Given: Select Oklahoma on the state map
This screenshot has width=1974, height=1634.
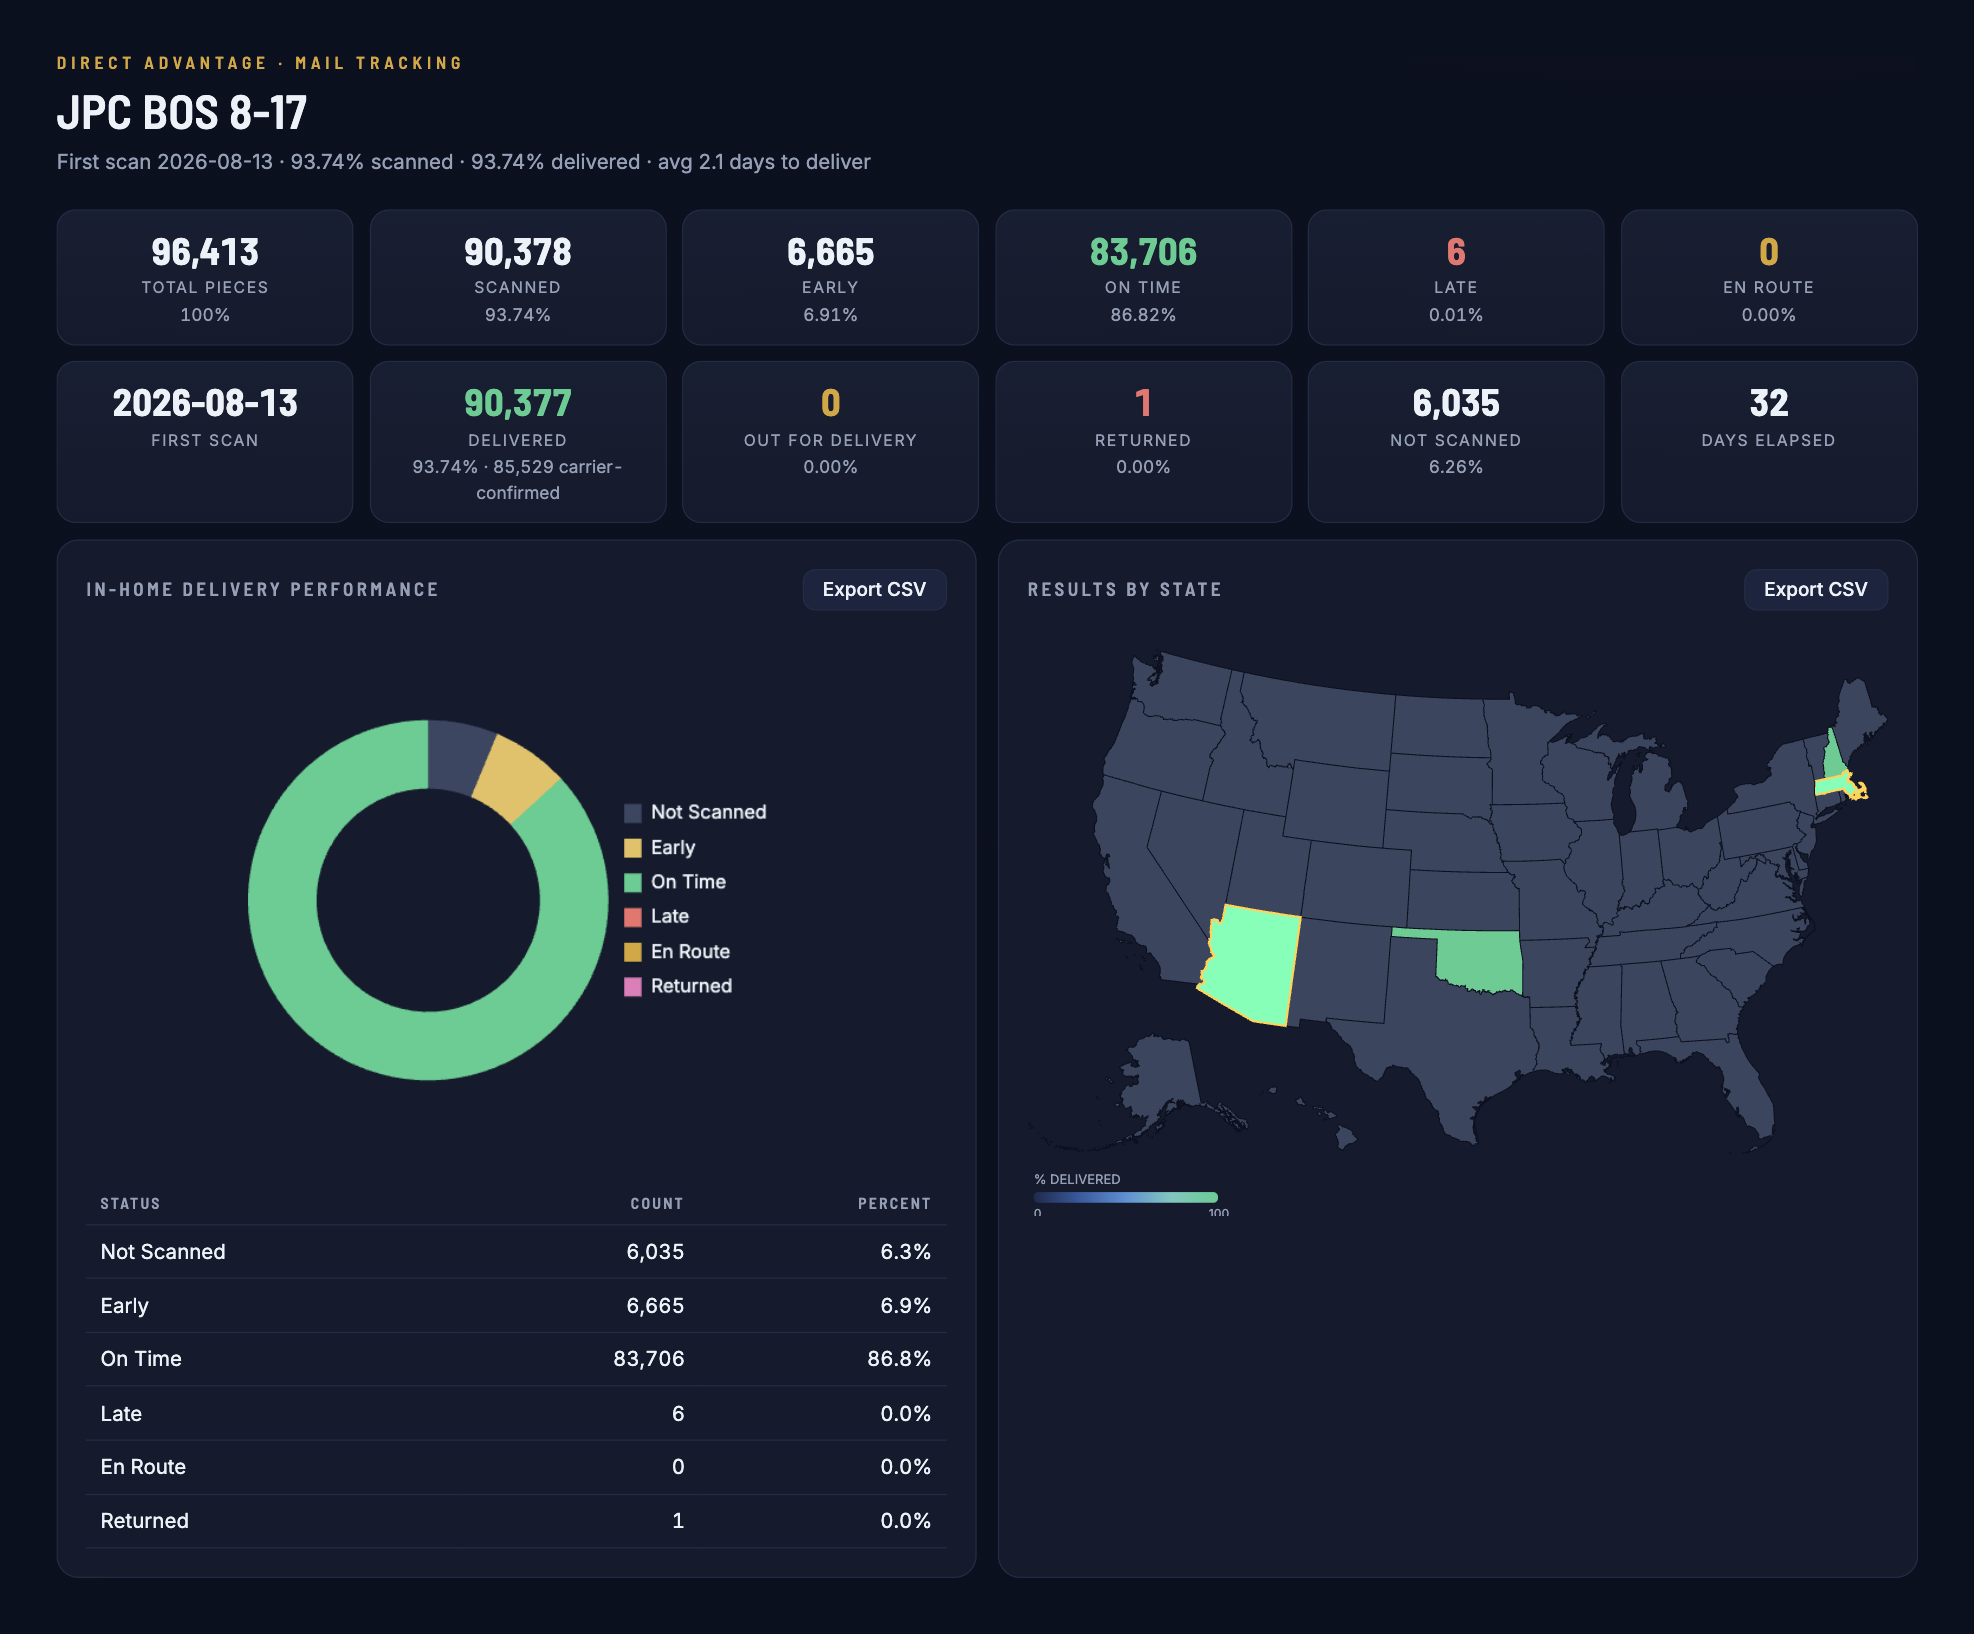Looking at the screenshot, I should [1480, 962].
